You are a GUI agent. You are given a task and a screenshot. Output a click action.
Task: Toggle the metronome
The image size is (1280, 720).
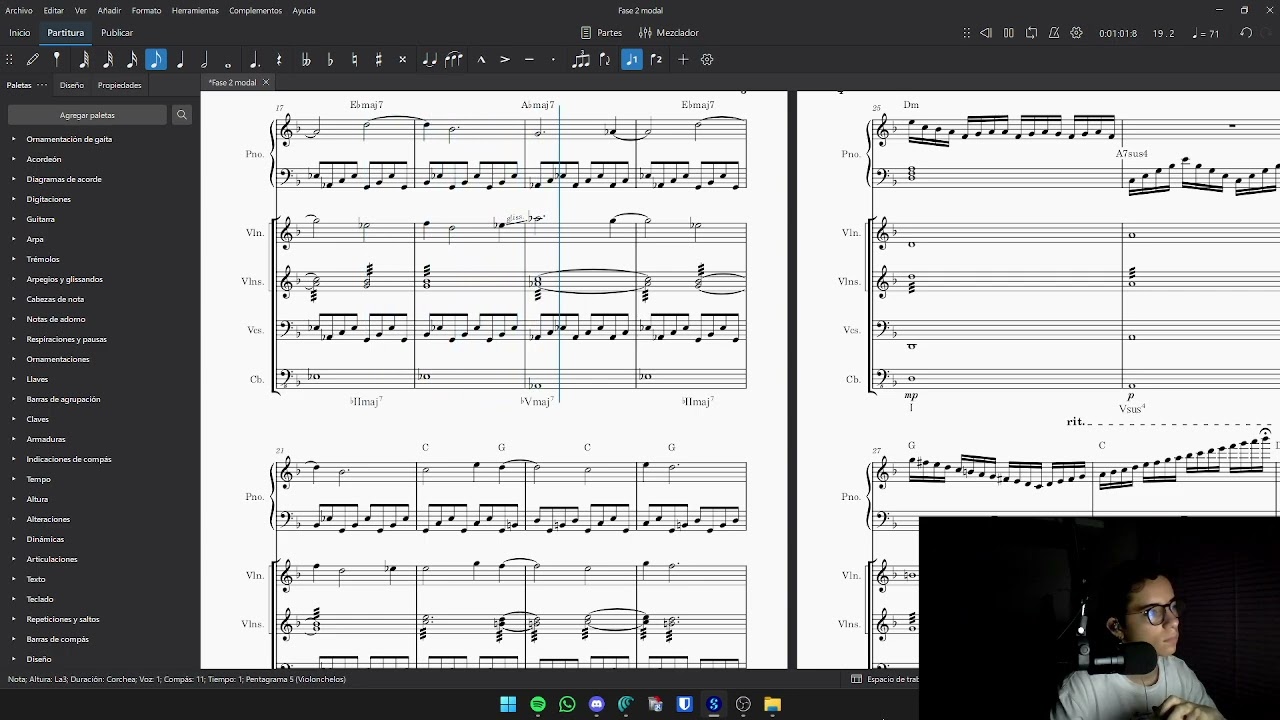[x=1054, y=33]
